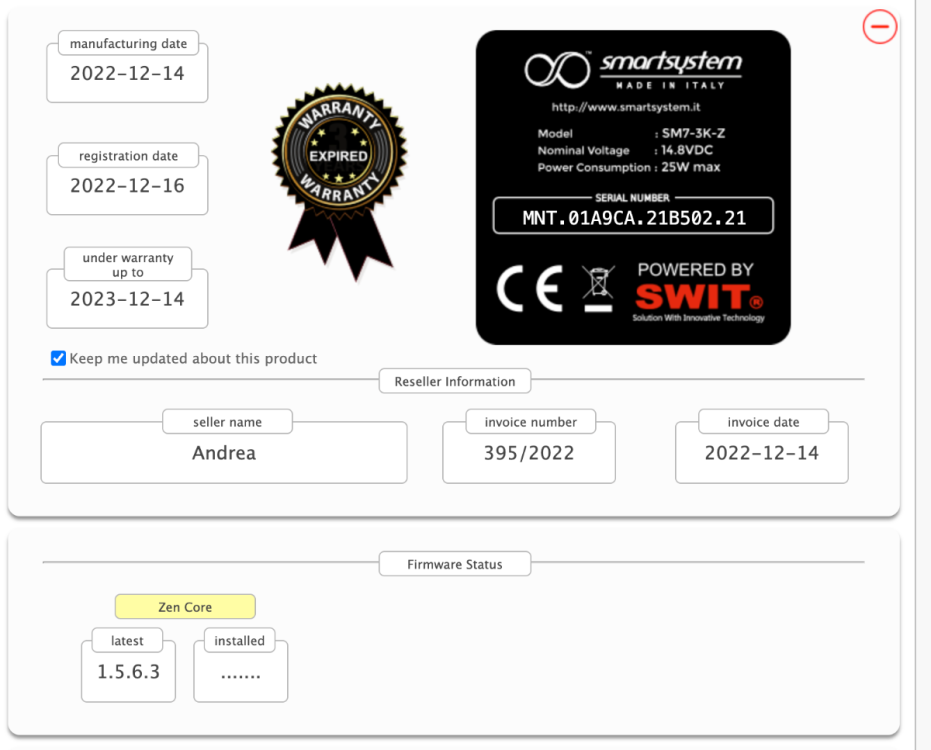Viewport: 931px width, 750px height.
Task: Click the seller name field showing Andrea
Action: pyautogui.click(x=224, y=453)
